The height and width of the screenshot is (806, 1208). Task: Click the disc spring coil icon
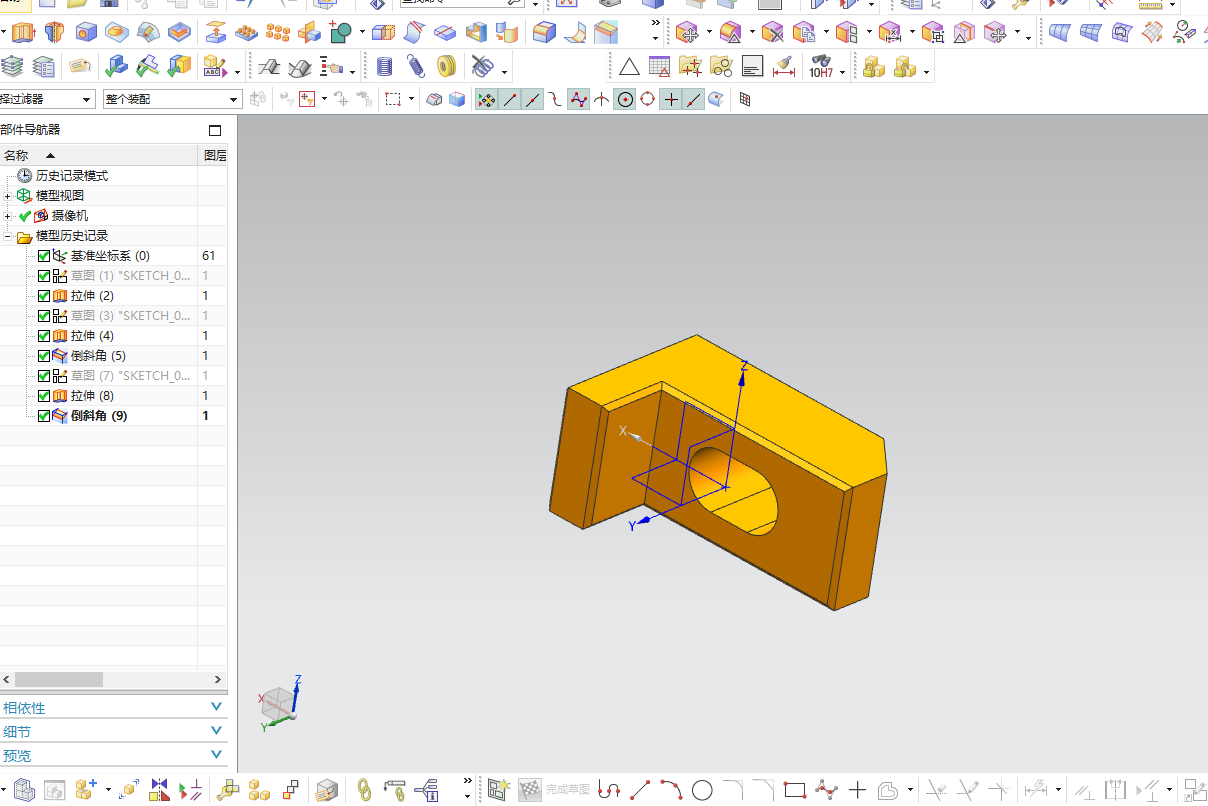click(x=447, y=67)
